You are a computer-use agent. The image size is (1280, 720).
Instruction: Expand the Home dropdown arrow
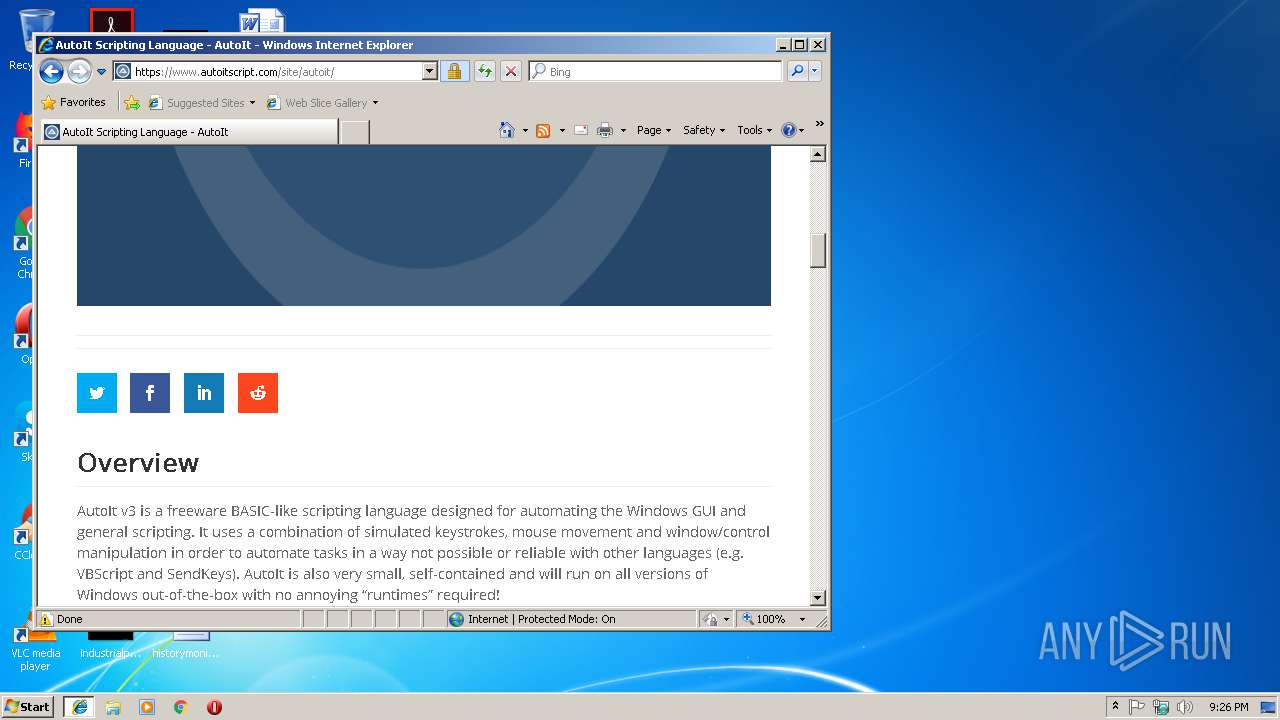point(525,130)
